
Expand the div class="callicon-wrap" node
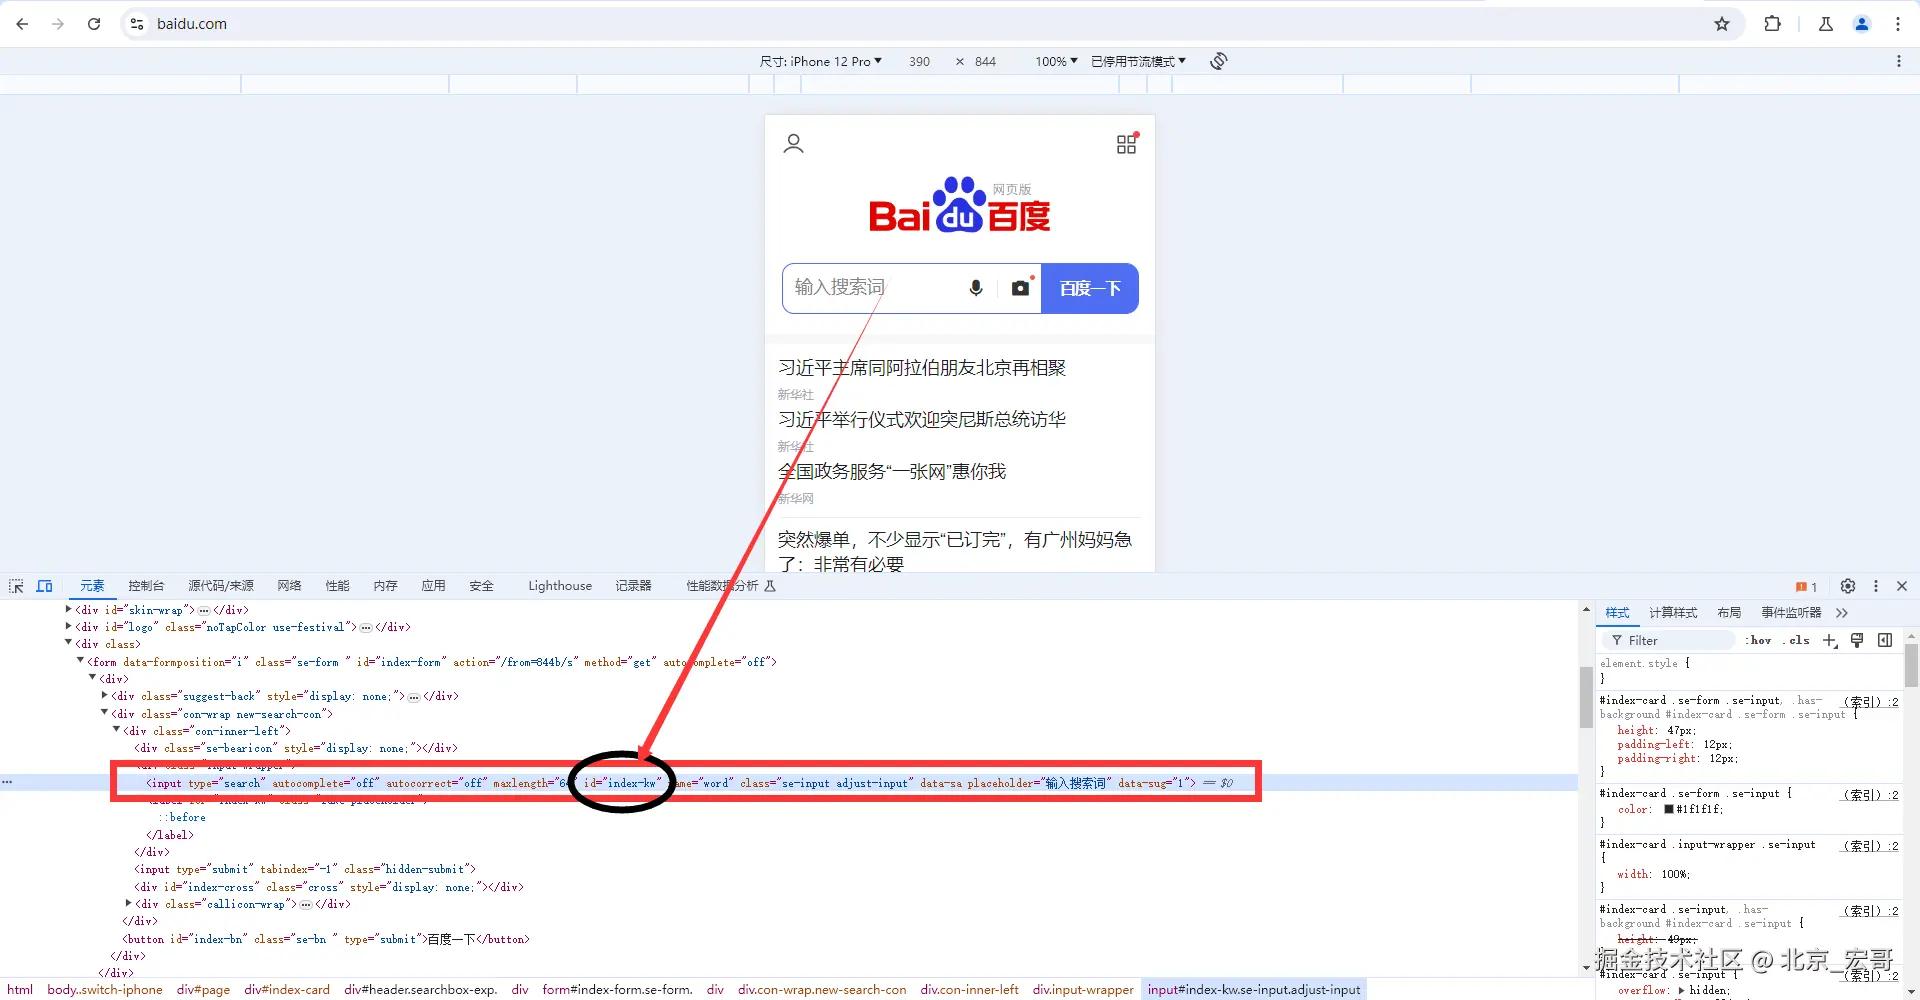(x=128, y=903)
